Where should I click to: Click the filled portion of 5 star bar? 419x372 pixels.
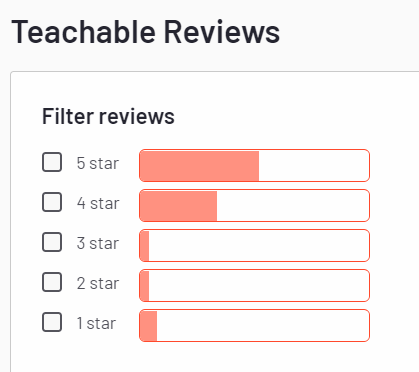click(x=199, y=166)
